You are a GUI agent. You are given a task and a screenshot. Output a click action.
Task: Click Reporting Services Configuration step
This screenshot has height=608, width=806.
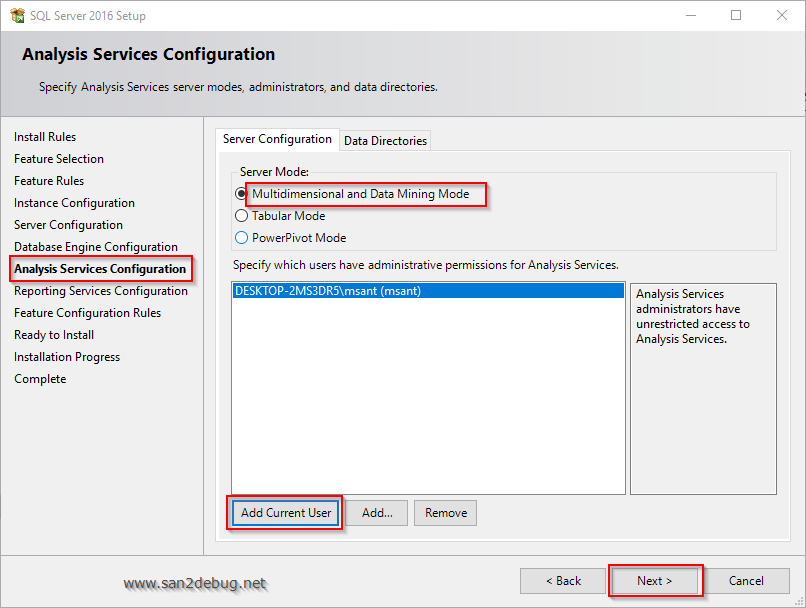pos(101,291)
